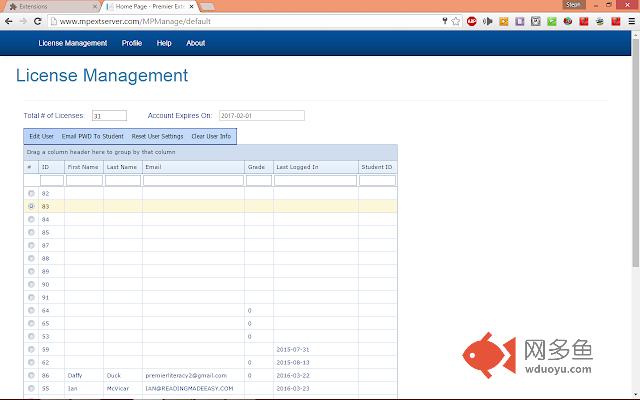Click Email PWD To Student

93,136
